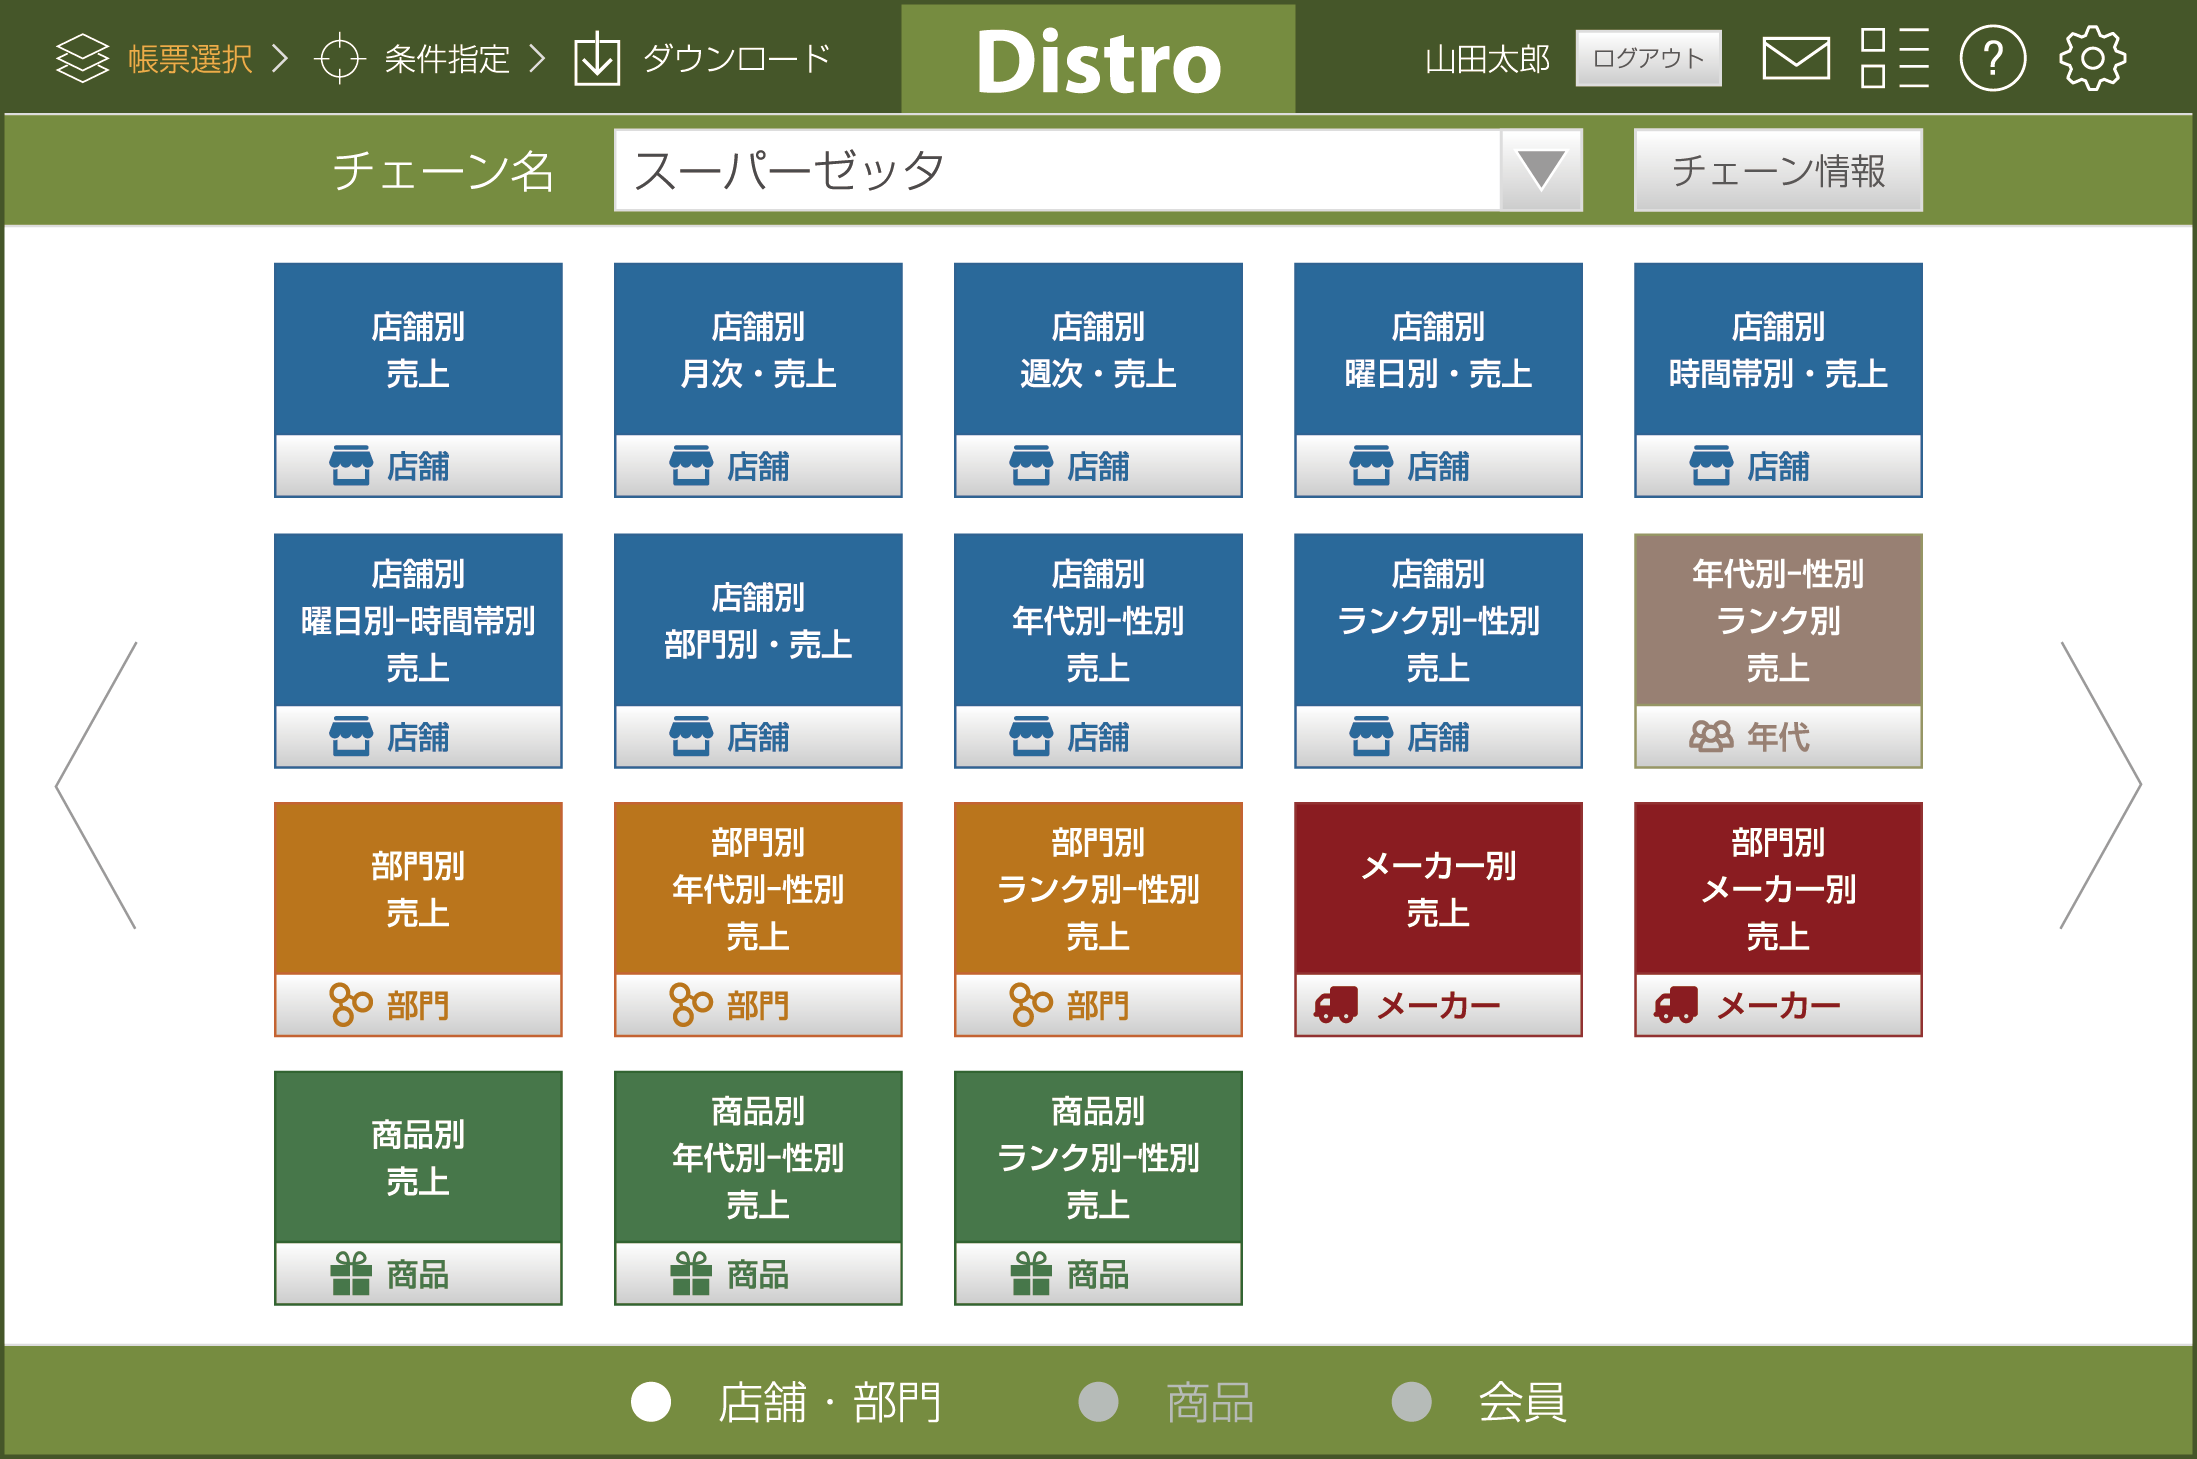Click truck icon under 部門別 メーカー別 売上
The height and width of the screenshot is (1459, 2197).
[1676, 1004]
